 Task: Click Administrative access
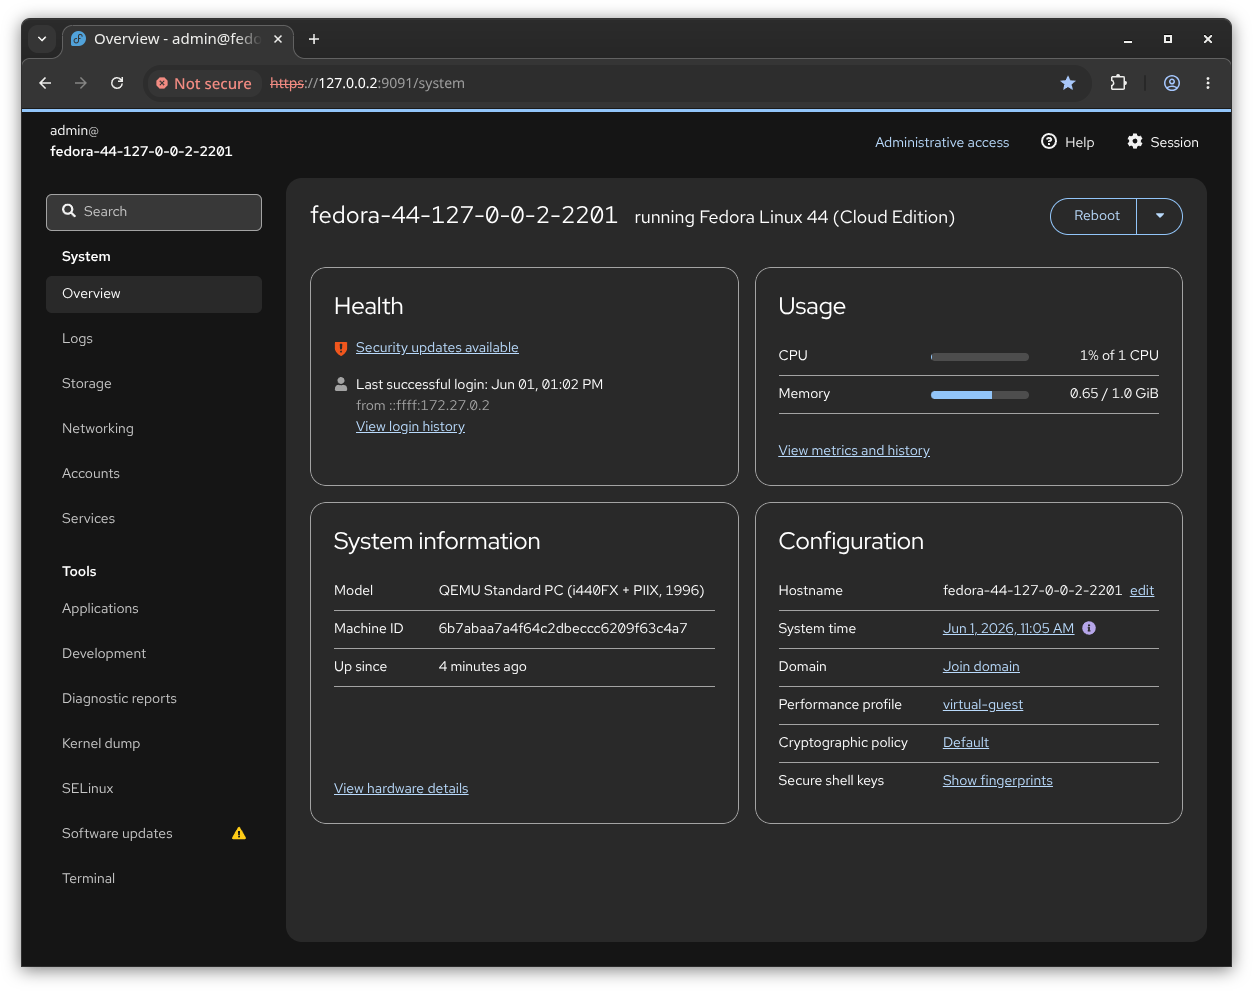click(x=942, y=142)
